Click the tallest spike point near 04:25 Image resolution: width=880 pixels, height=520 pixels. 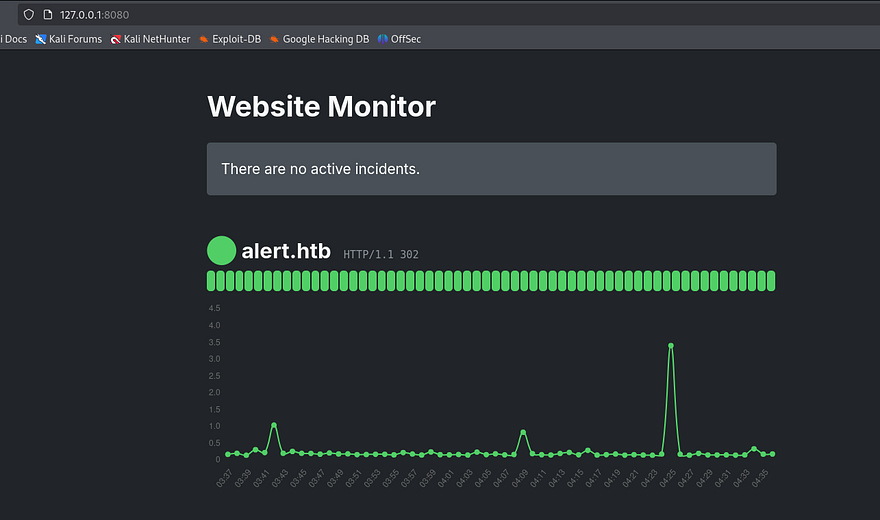(x=671, y=346)
